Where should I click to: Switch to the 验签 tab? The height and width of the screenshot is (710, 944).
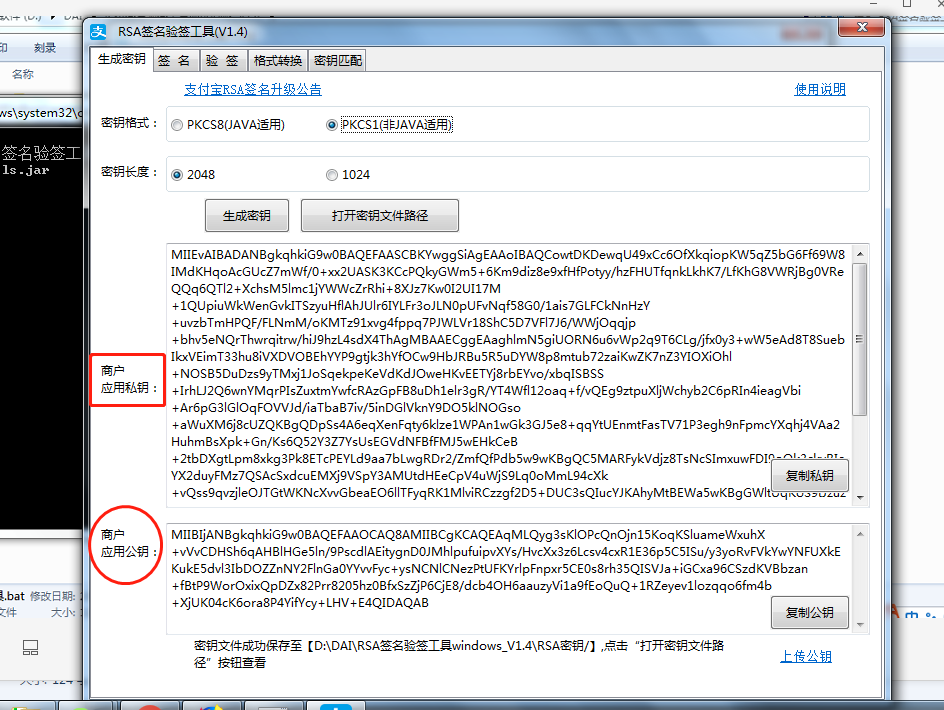coord(222,59)
